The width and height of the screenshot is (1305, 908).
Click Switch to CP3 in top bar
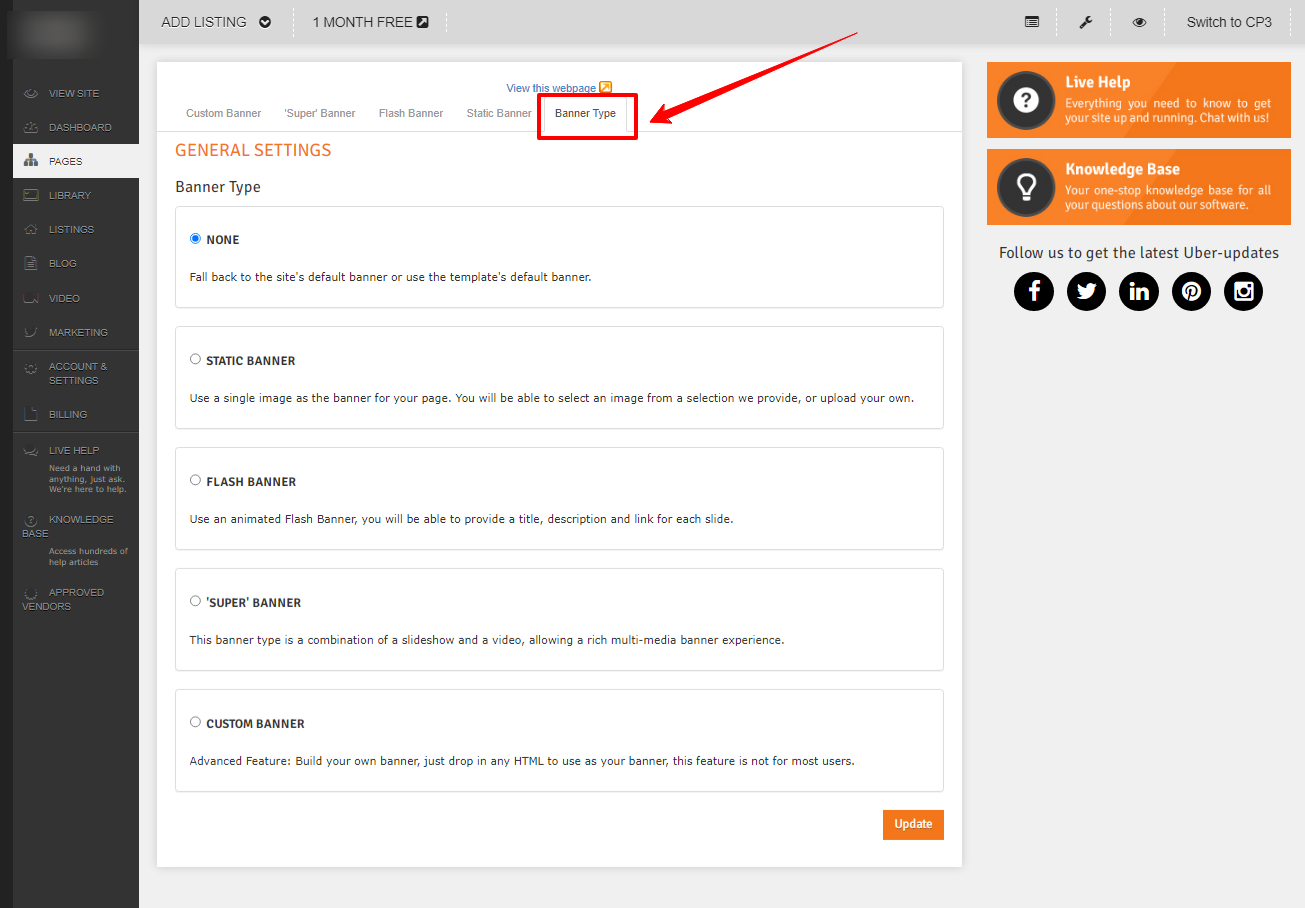(x=1229, y=22)
